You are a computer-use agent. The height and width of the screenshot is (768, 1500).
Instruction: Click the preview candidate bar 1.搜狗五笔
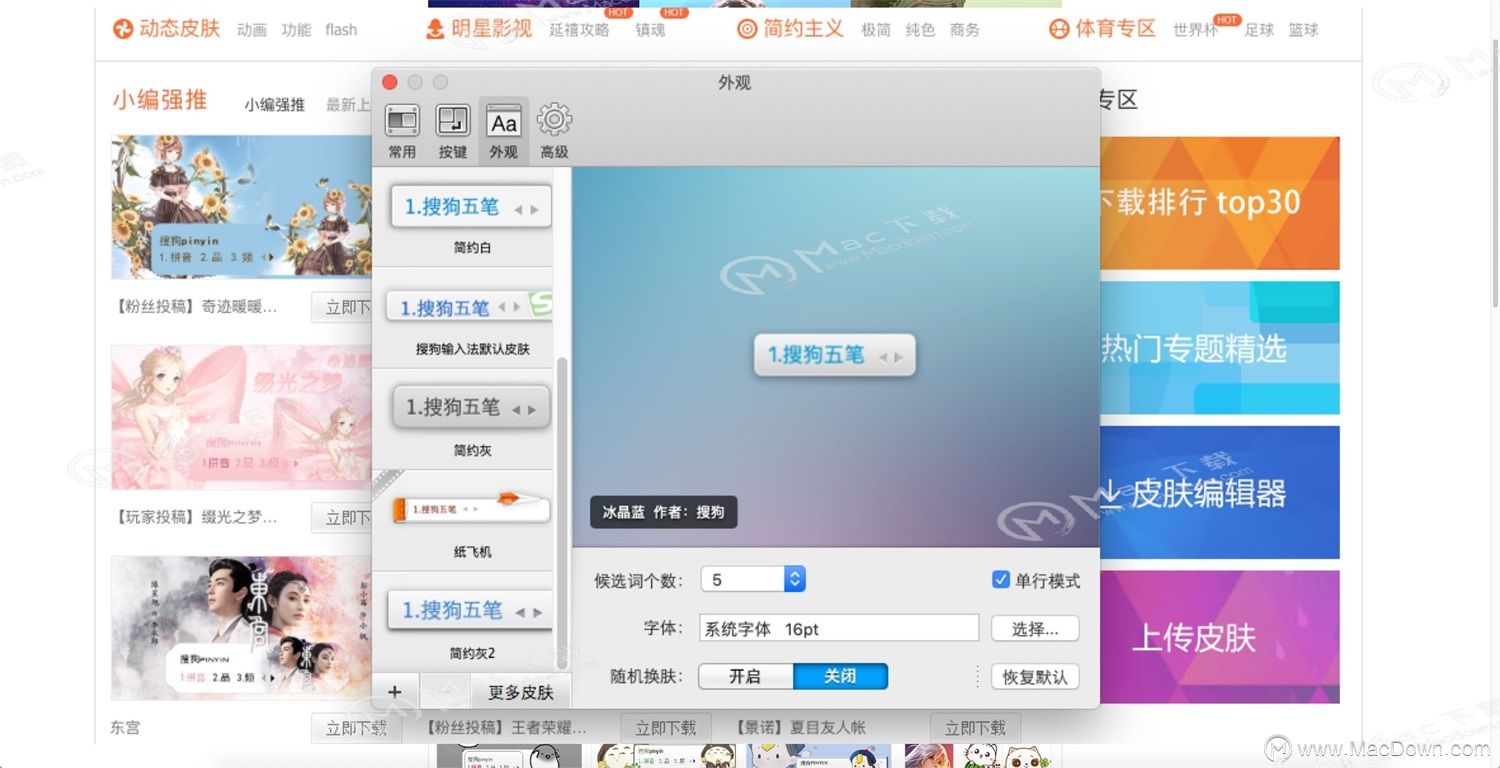835,355
